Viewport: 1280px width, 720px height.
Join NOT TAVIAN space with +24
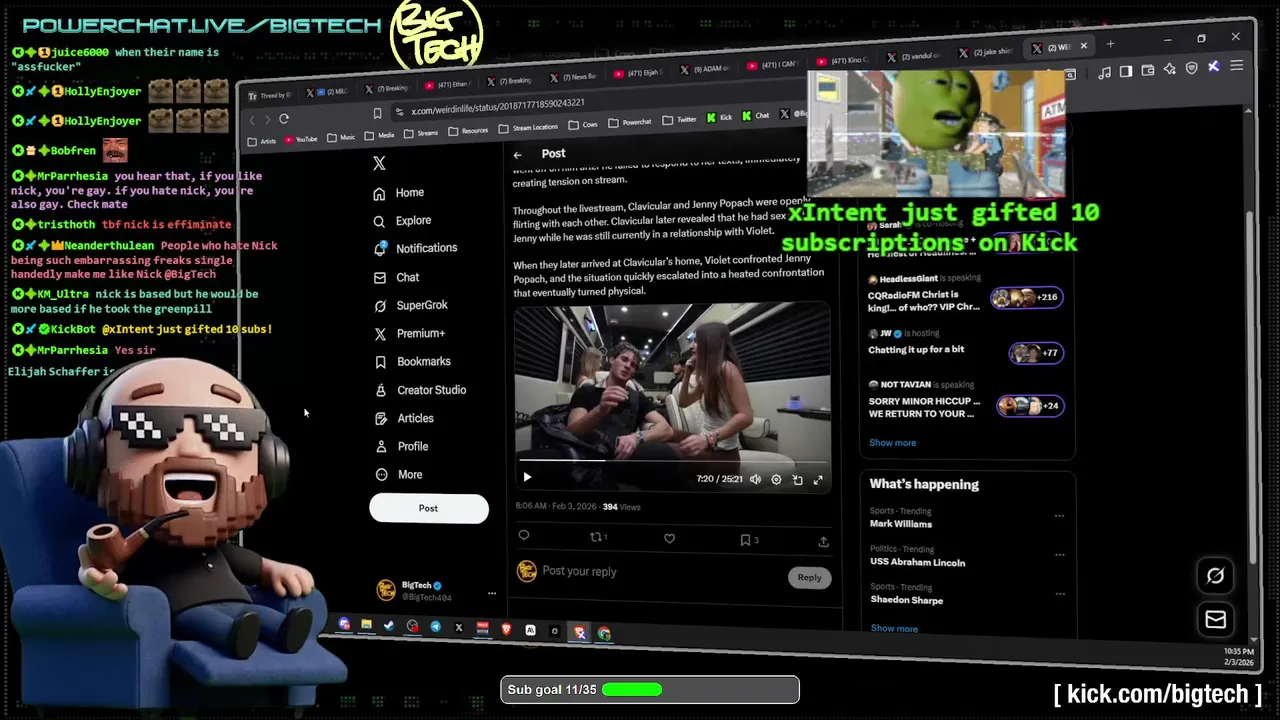[x=1028, y=406]
